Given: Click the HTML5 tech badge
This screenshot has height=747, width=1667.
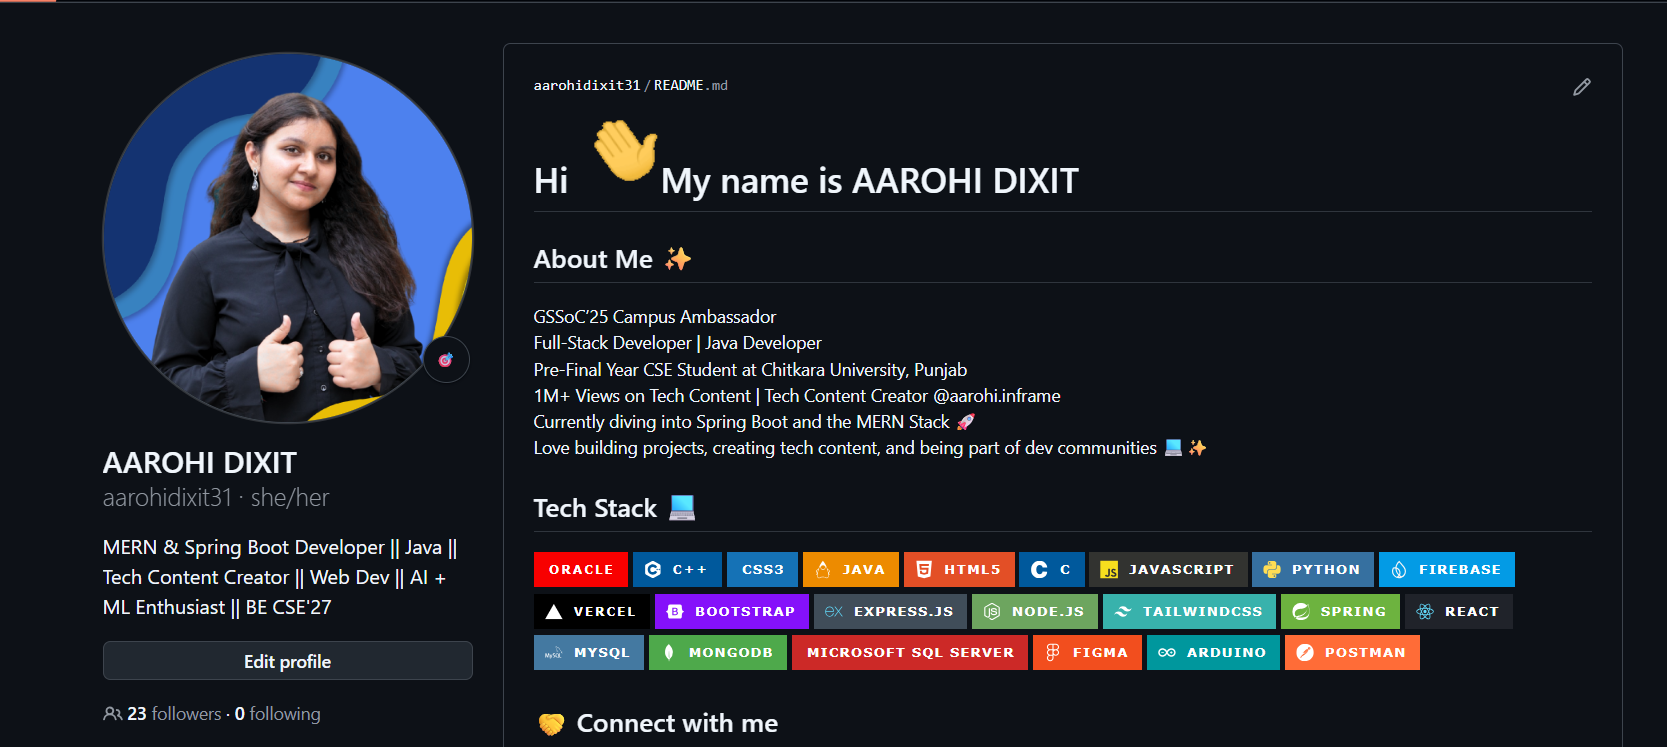Looking at the screenshot, I should point(959,569).
